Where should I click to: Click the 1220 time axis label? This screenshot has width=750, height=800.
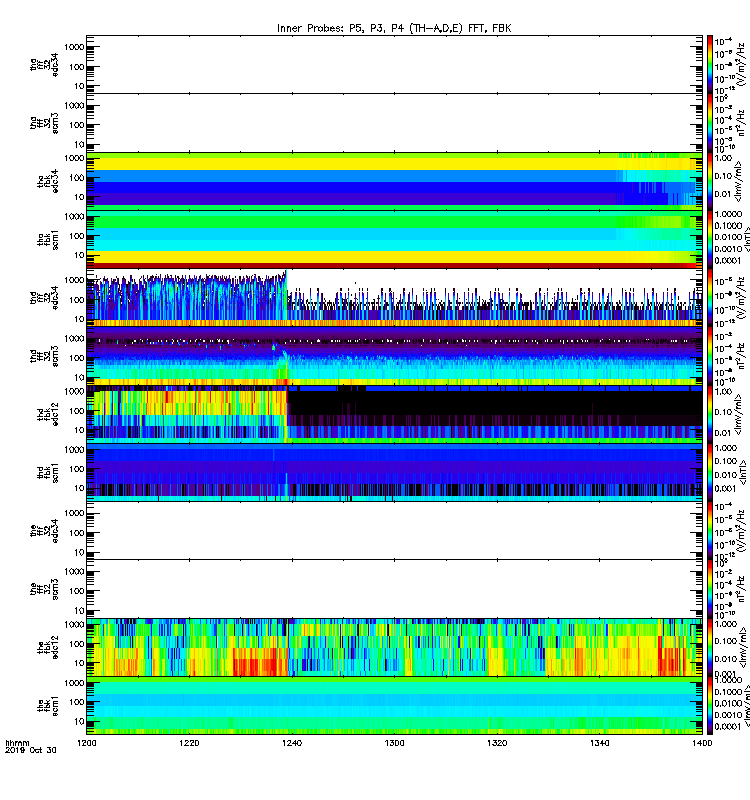point(189,743)
